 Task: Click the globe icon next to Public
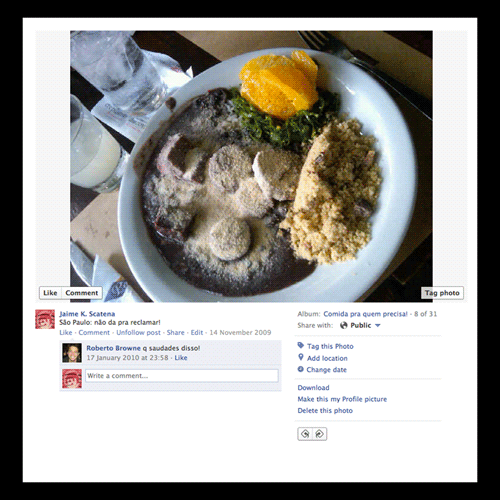click(x=344, y=325)
